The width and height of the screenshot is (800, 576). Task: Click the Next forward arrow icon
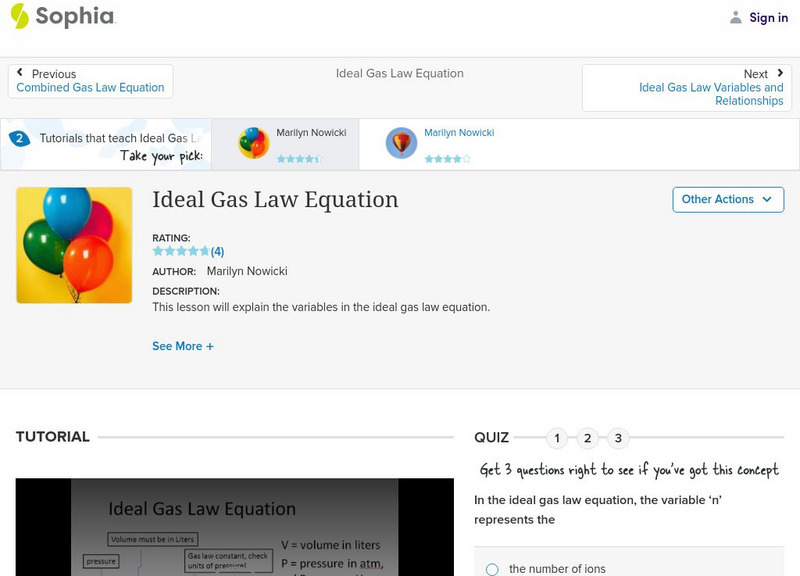pos(781,73)
